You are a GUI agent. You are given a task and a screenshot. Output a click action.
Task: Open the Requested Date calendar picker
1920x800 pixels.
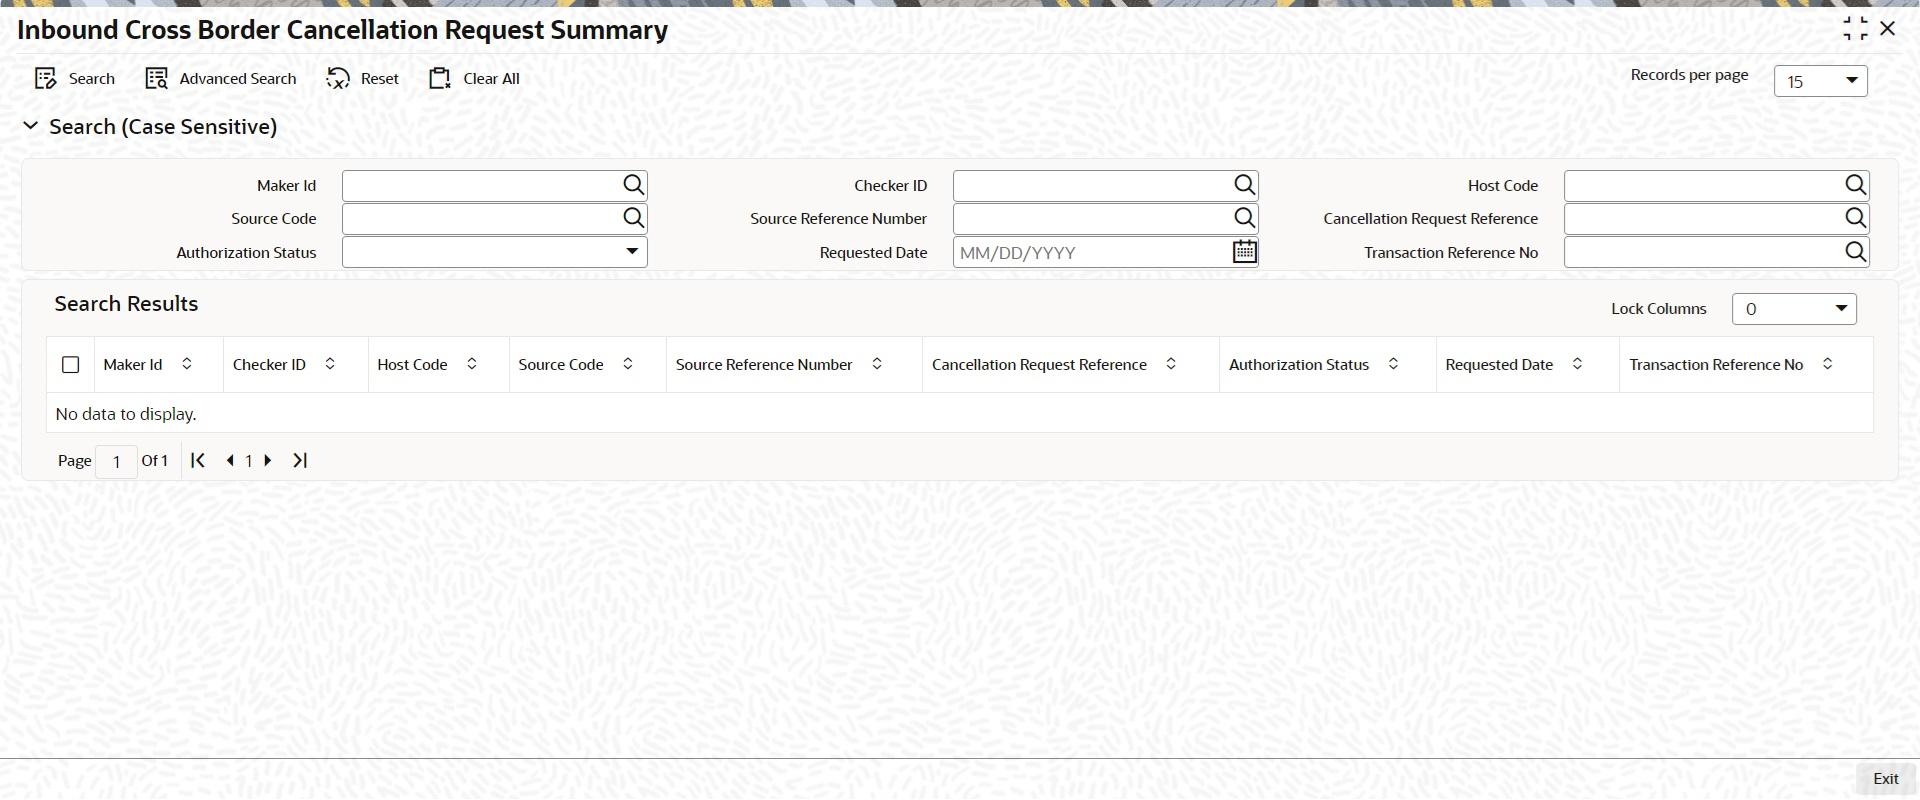(x=1244, y=252)
